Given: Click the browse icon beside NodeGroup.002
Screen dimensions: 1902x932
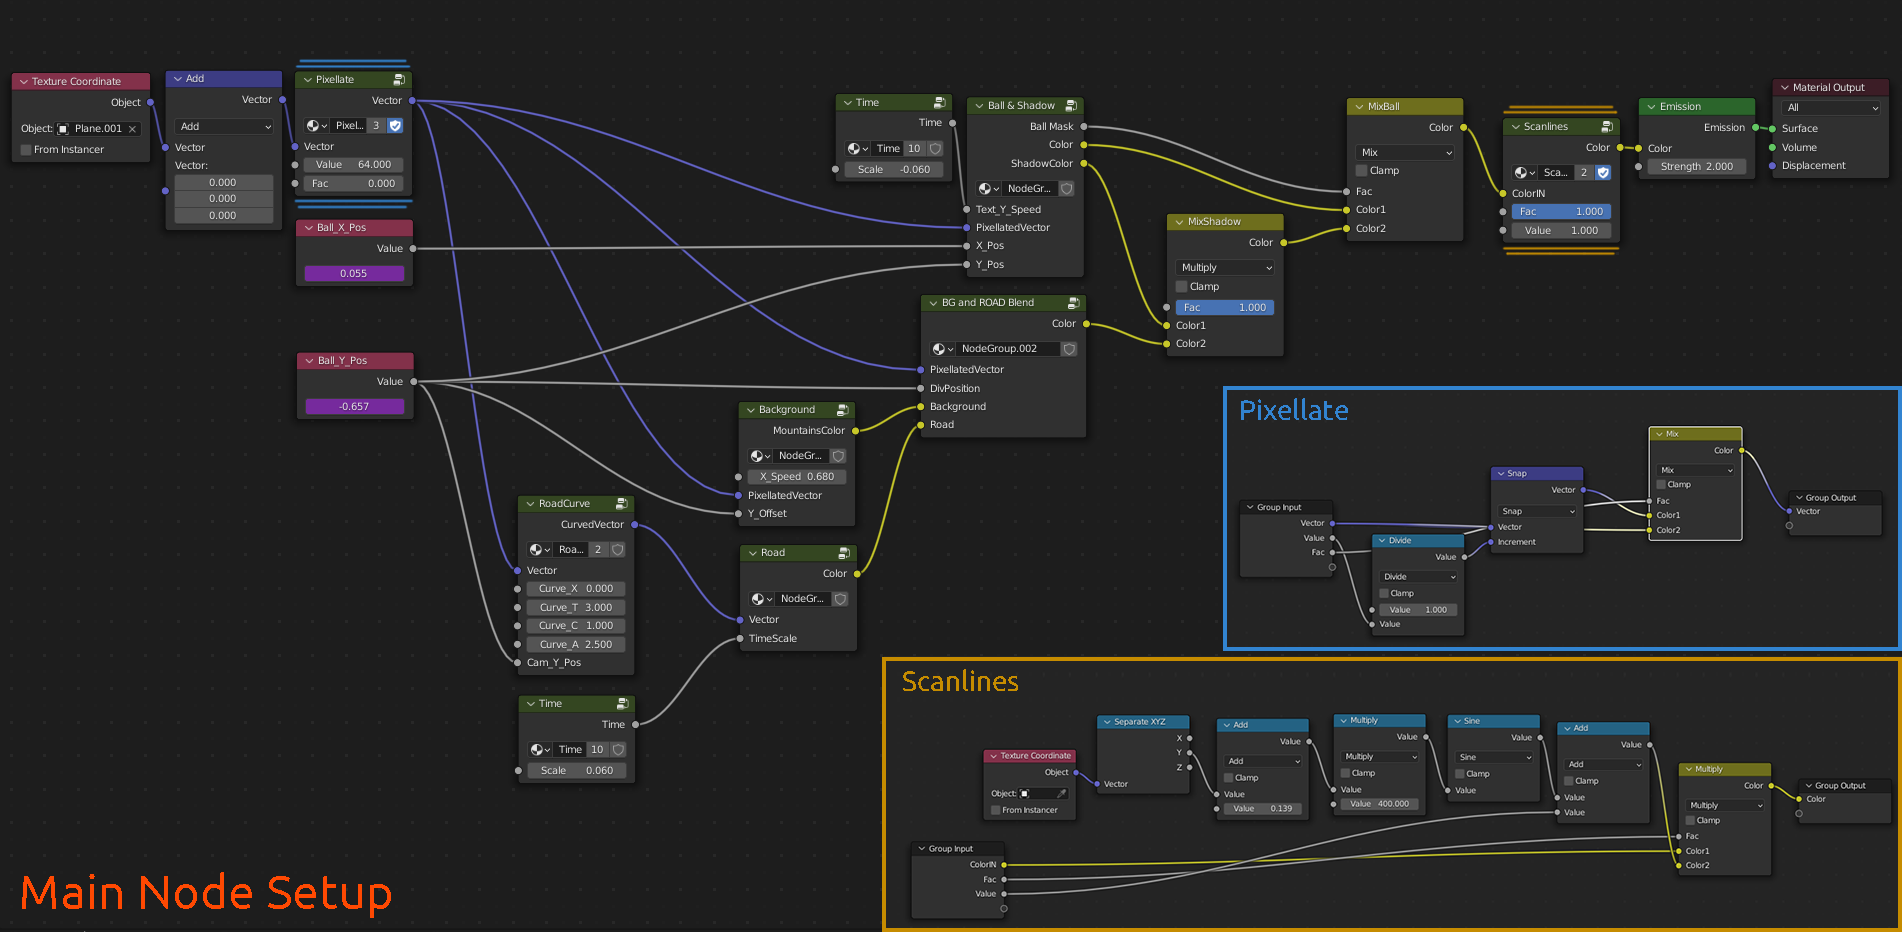Looking at the screenshot, I should tap(941, 348).
